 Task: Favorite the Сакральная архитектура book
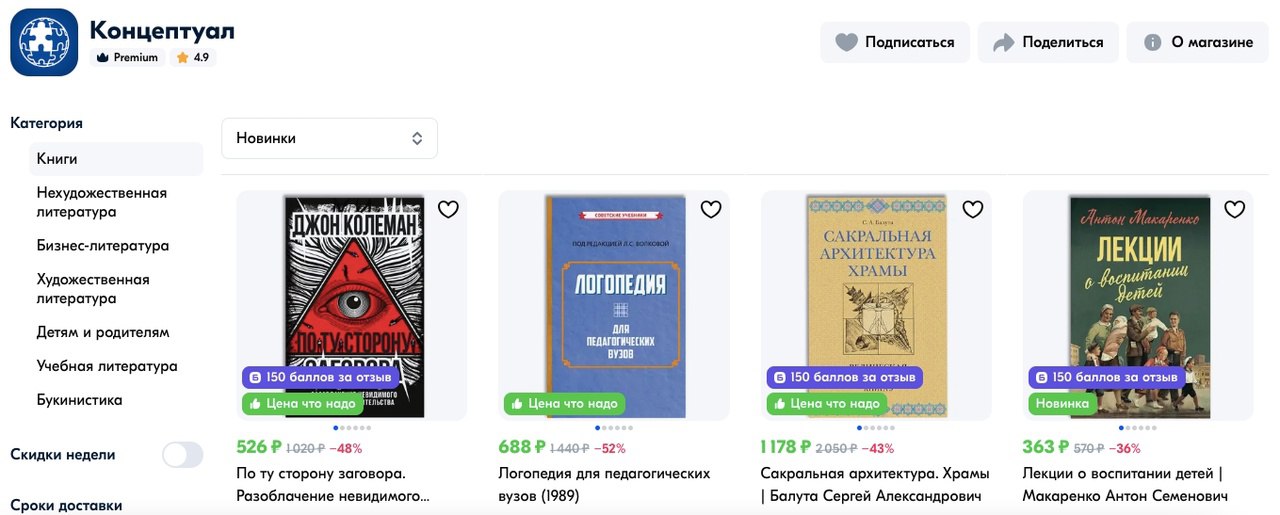click(973, 209)
